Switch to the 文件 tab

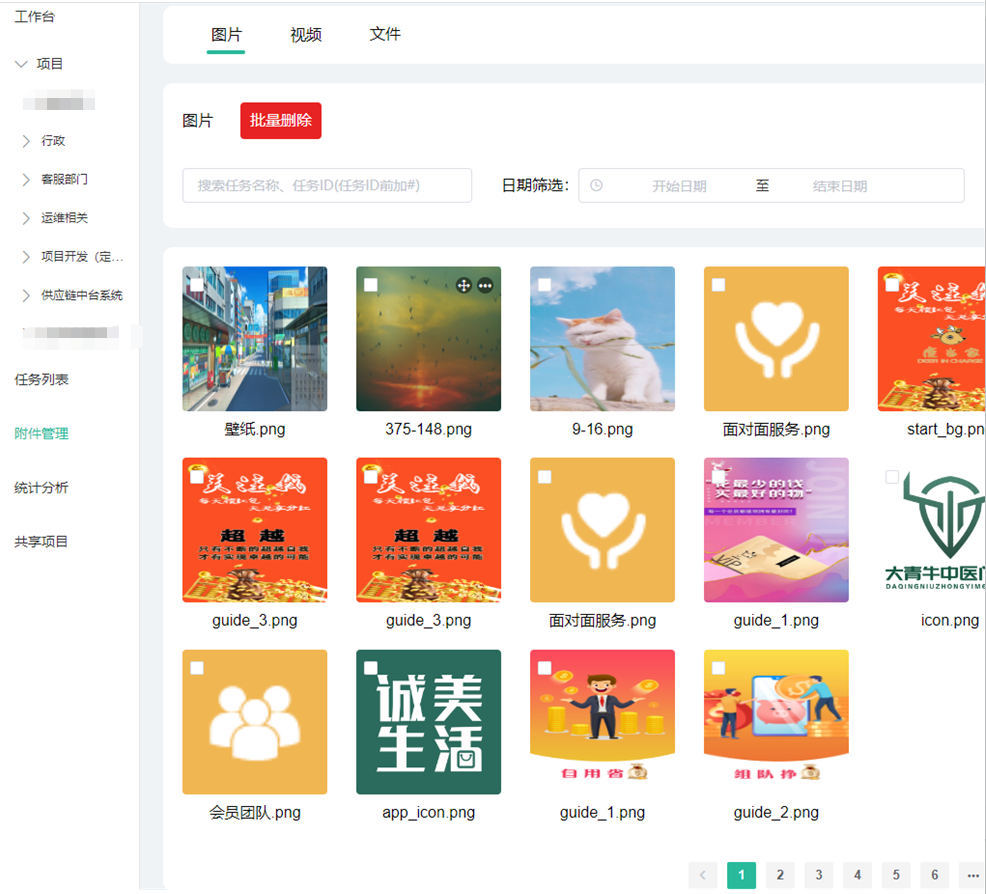(385, 35)
